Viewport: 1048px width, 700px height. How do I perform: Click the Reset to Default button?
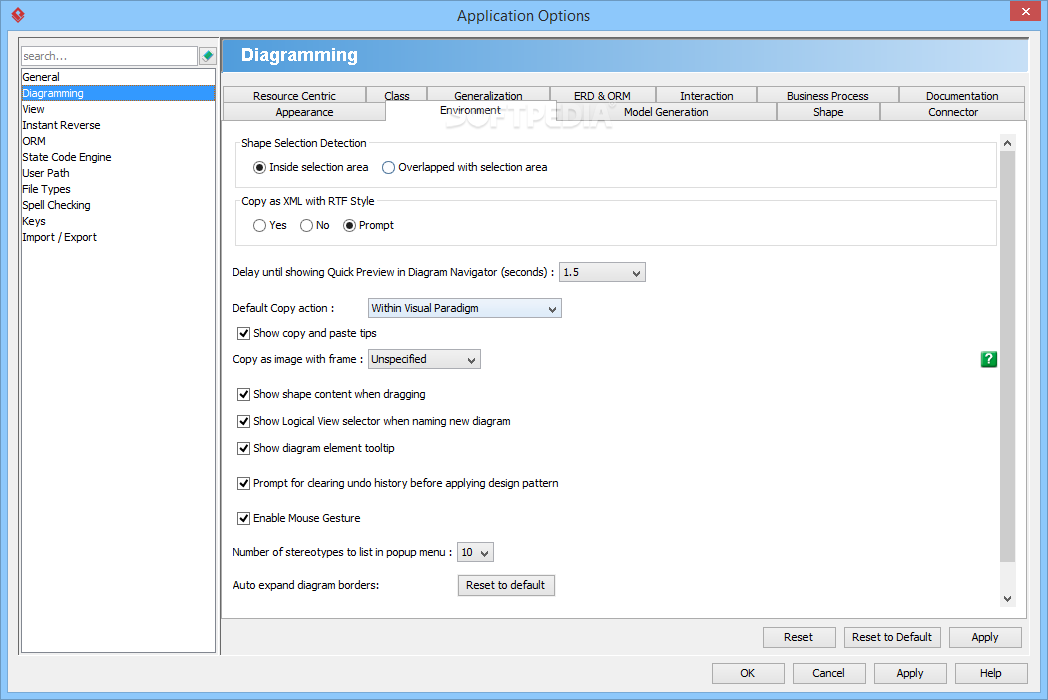tap(892, 637)
